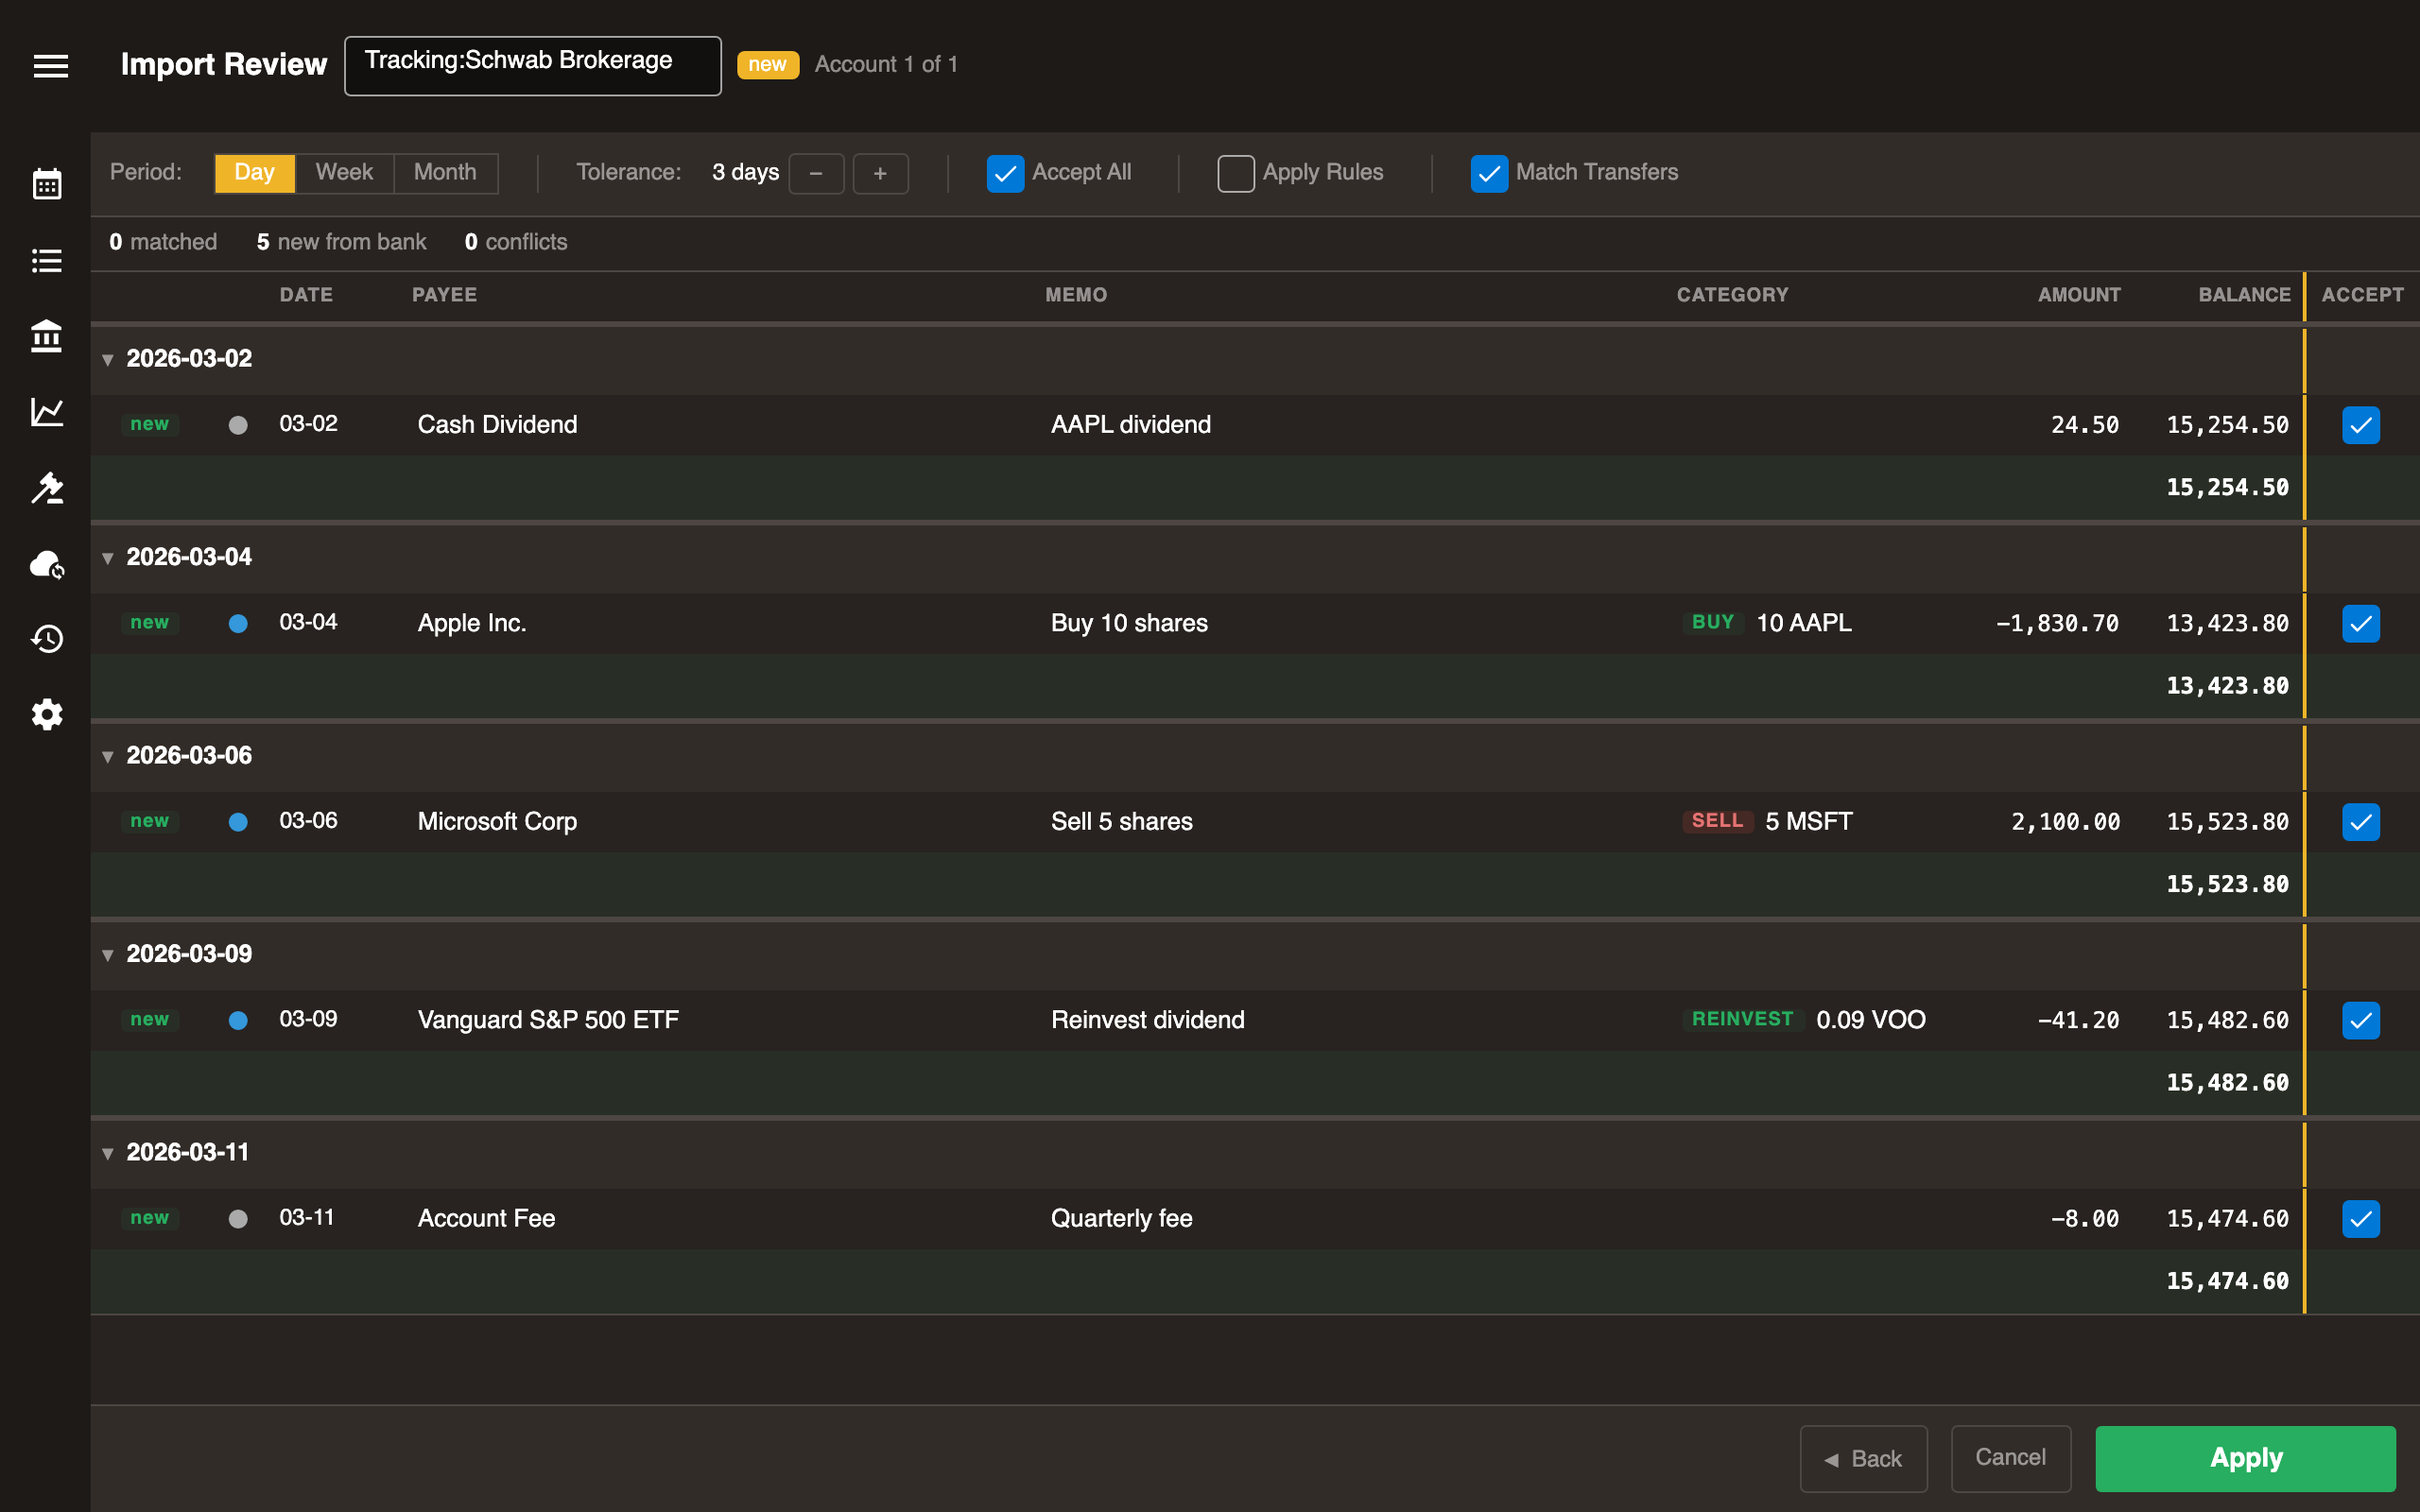Collapse the 2026-03-11 group

(x=108, y=1153)
